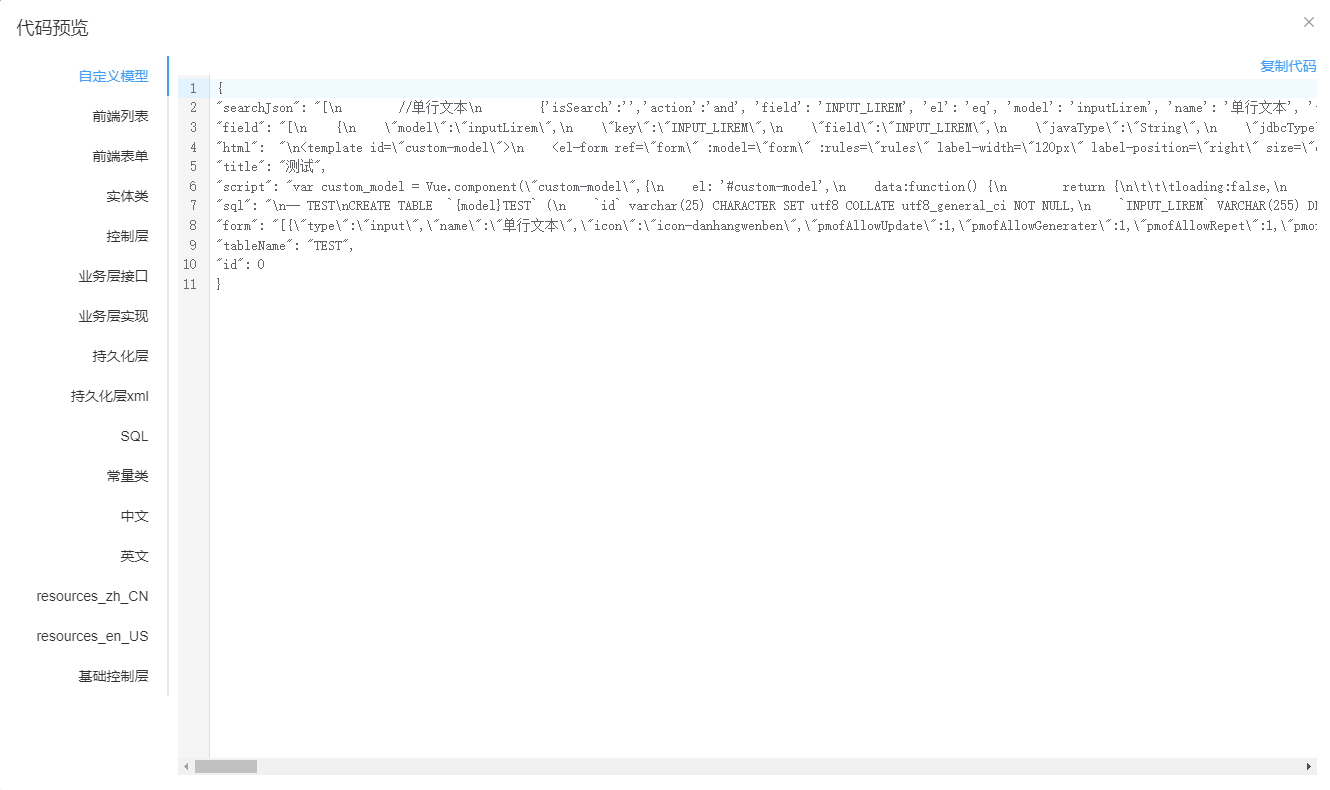Switch to 业务层实现 tab
This screenshot has height=790, width=1330.
coord(113,316)
